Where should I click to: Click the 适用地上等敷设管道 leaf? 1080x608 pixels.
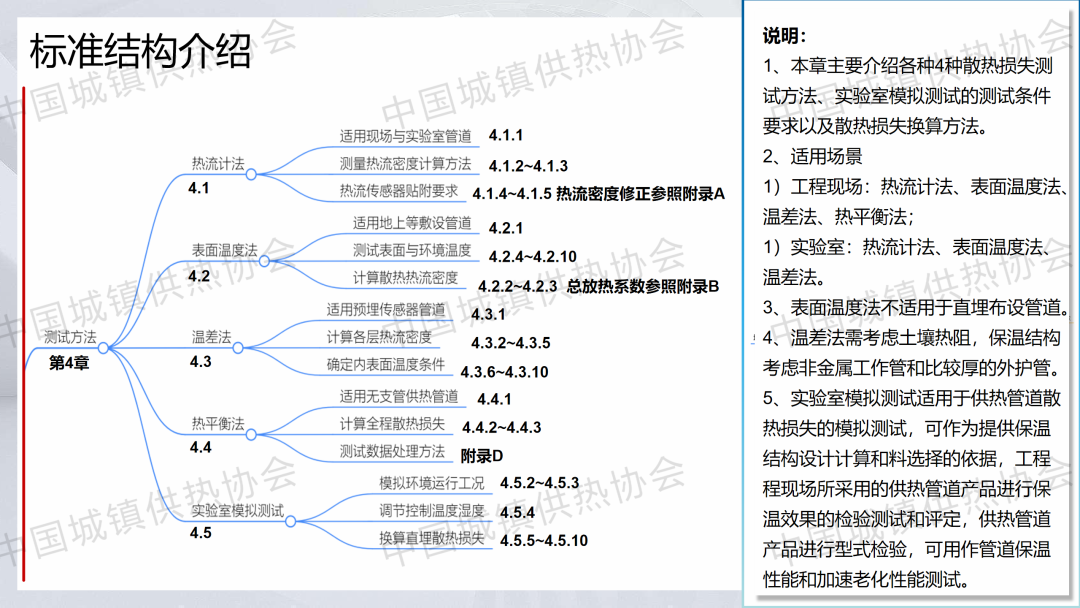click(x=411, y=223)
